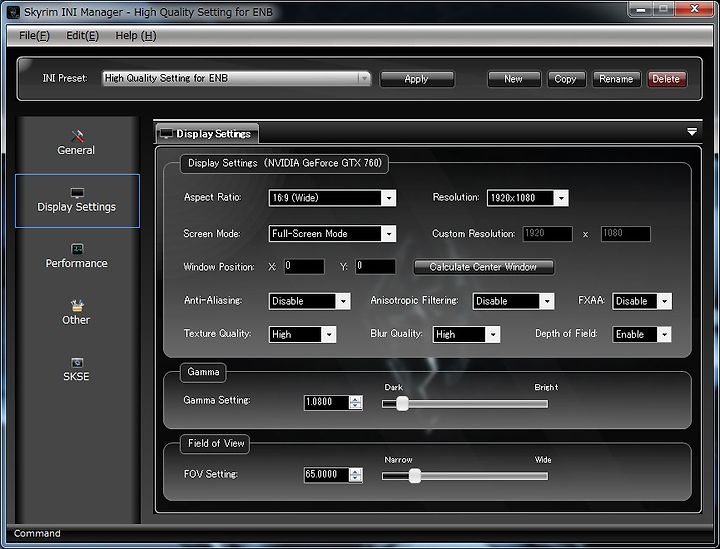The image size is (720, 549).
Task: Open the Aspect Ratio dropdown
Action: [332, 198]
